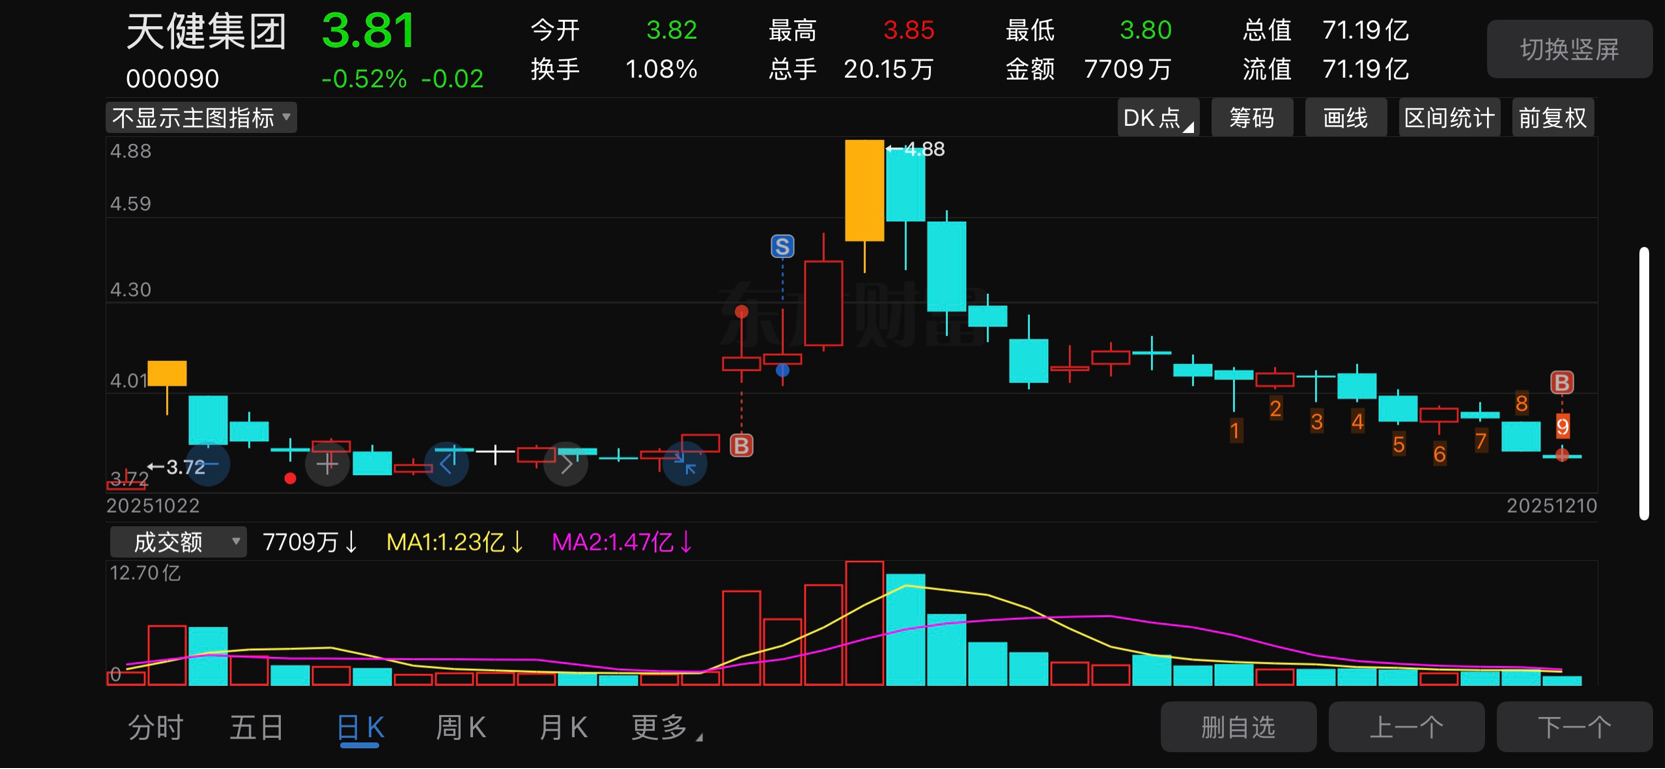The image size is (1665, 769).
Task: Tap the blue S sell signal marker
Action: (x=783, y=246)
